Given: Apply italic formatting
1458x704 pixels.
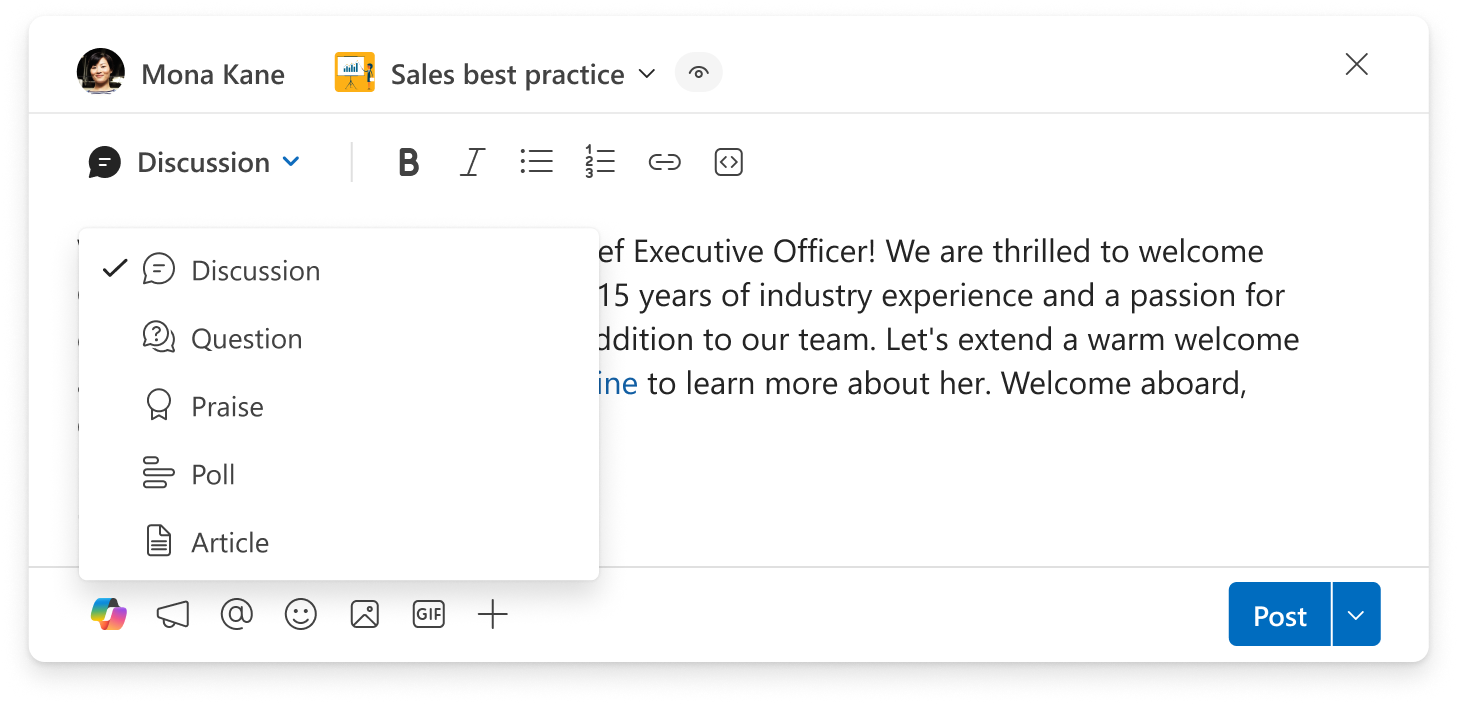Looking at the screenshot, I should pos(472,162).
